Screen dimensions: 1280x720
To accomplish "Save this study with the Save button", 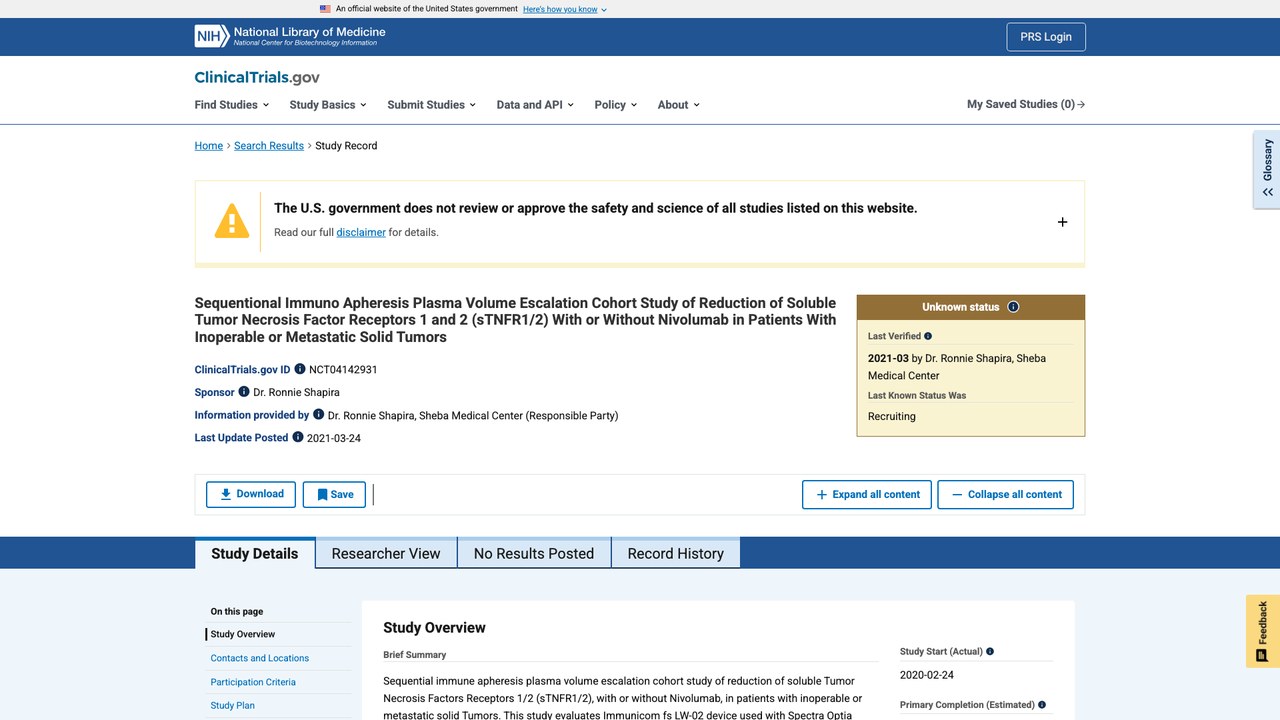I will pos(334,494).
